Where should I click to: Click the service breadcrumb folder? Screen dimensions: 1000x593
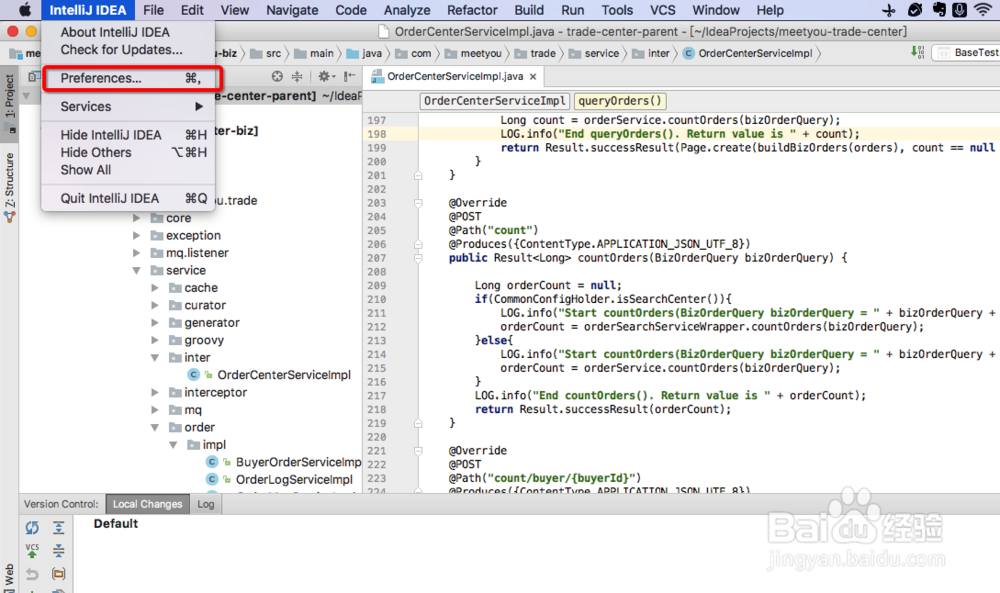pos(594,54)
